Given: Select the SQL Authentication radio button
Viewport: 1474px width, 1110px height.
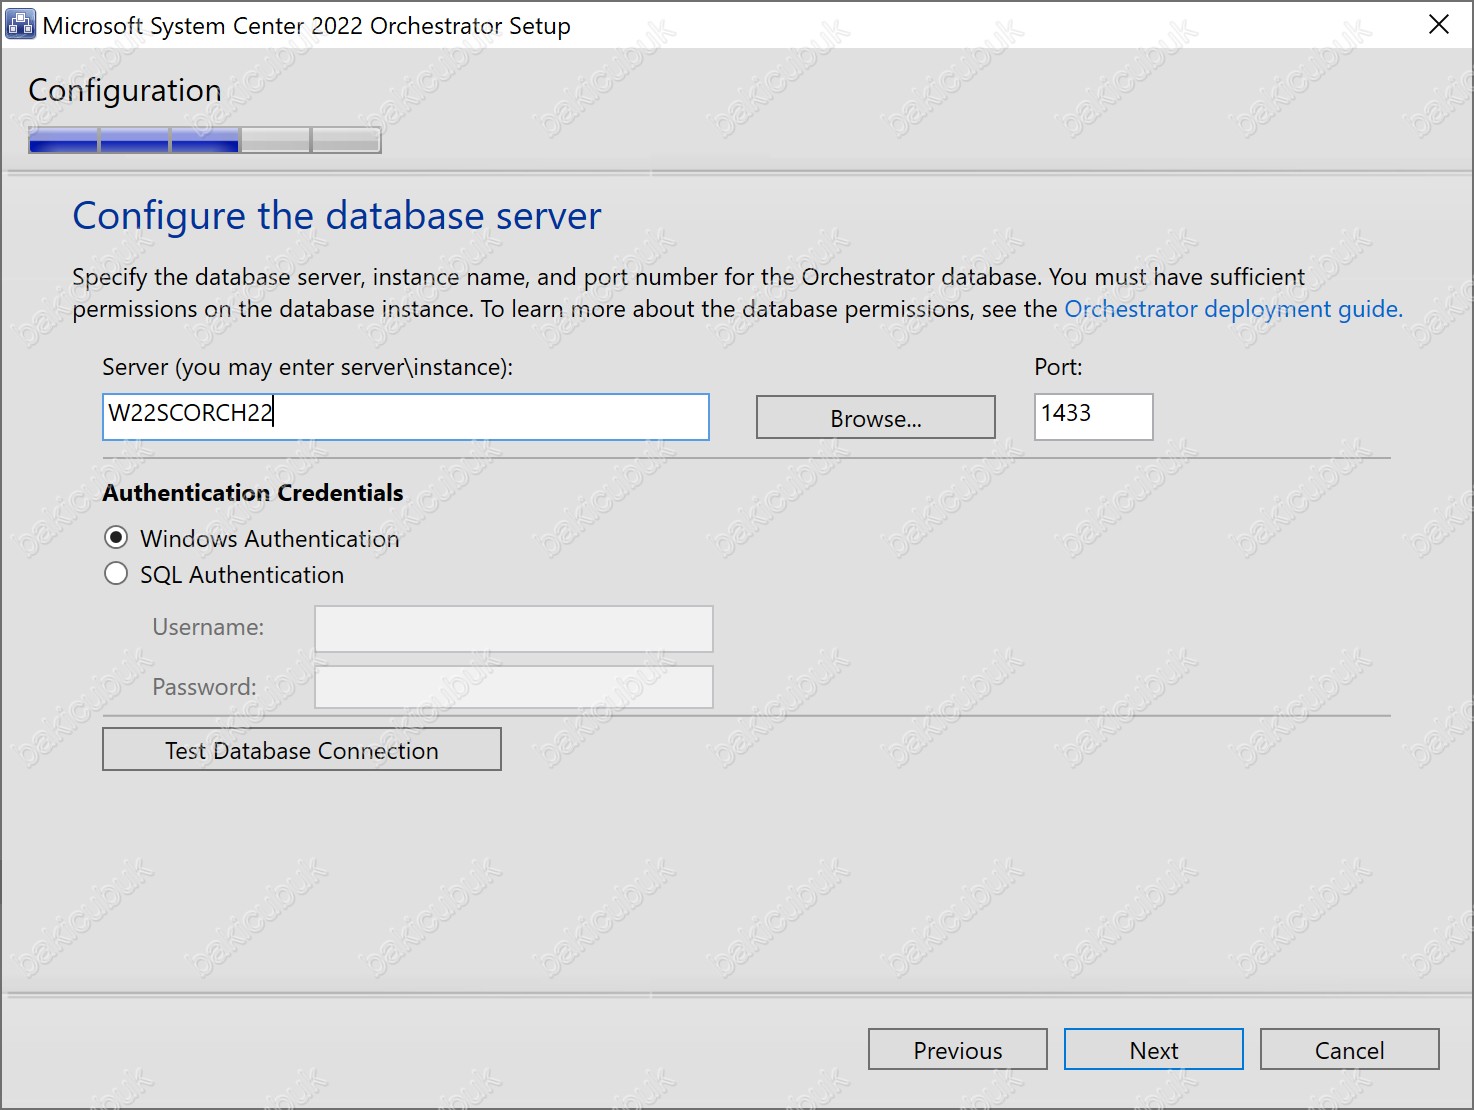Looking at the screenshot, I should [x=116, y=574].
